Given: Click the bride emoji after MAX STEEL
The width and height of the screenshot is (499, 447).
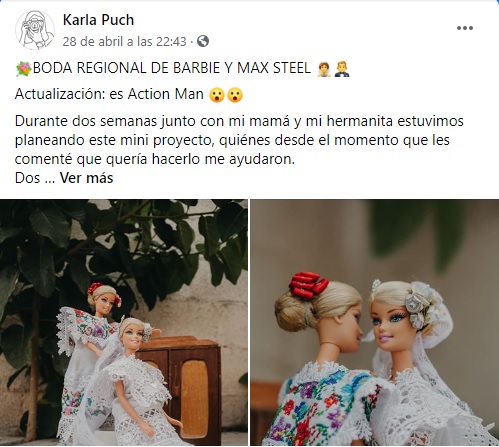Looking at the screenshot, I should point(324,69).
